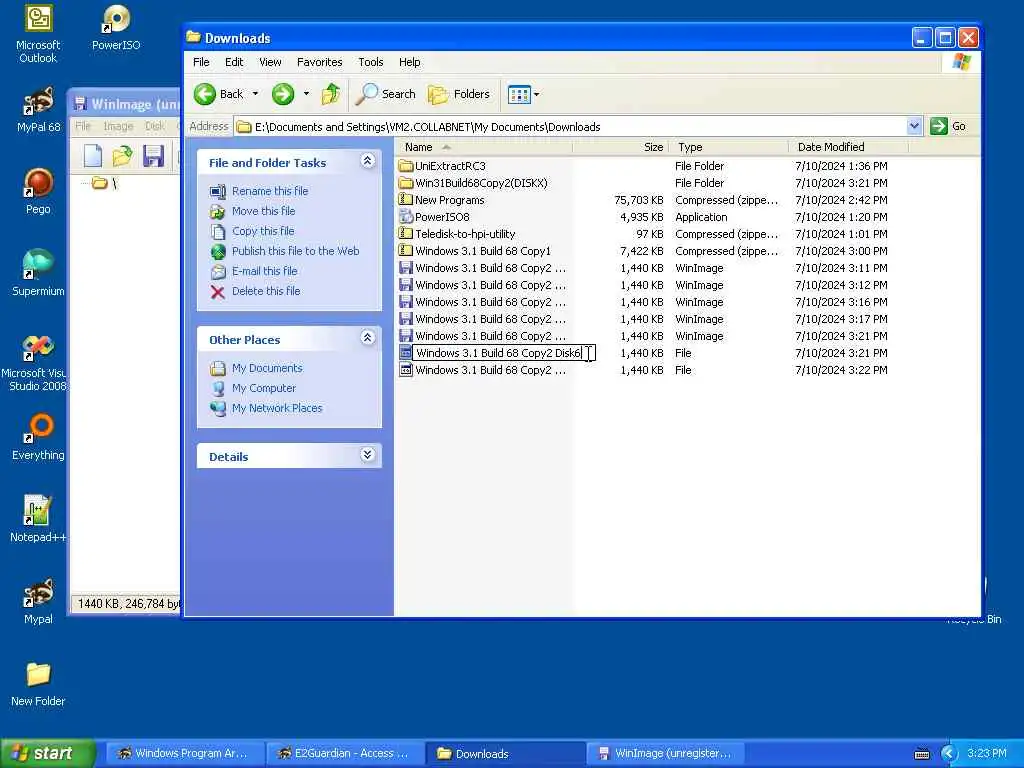Select the PowerISO8 application icon
Image resolution: width=1024 pixels, height=768 pixels.
point(406,216)
